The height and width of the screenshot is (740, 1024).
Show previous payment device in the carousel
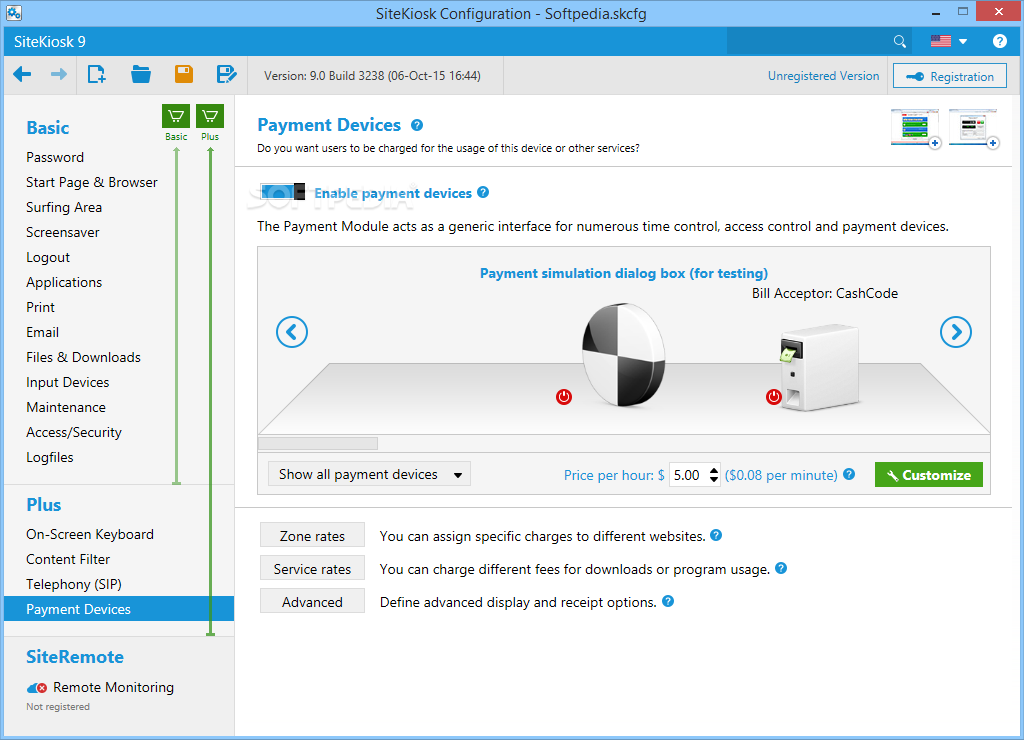[292, 332]
